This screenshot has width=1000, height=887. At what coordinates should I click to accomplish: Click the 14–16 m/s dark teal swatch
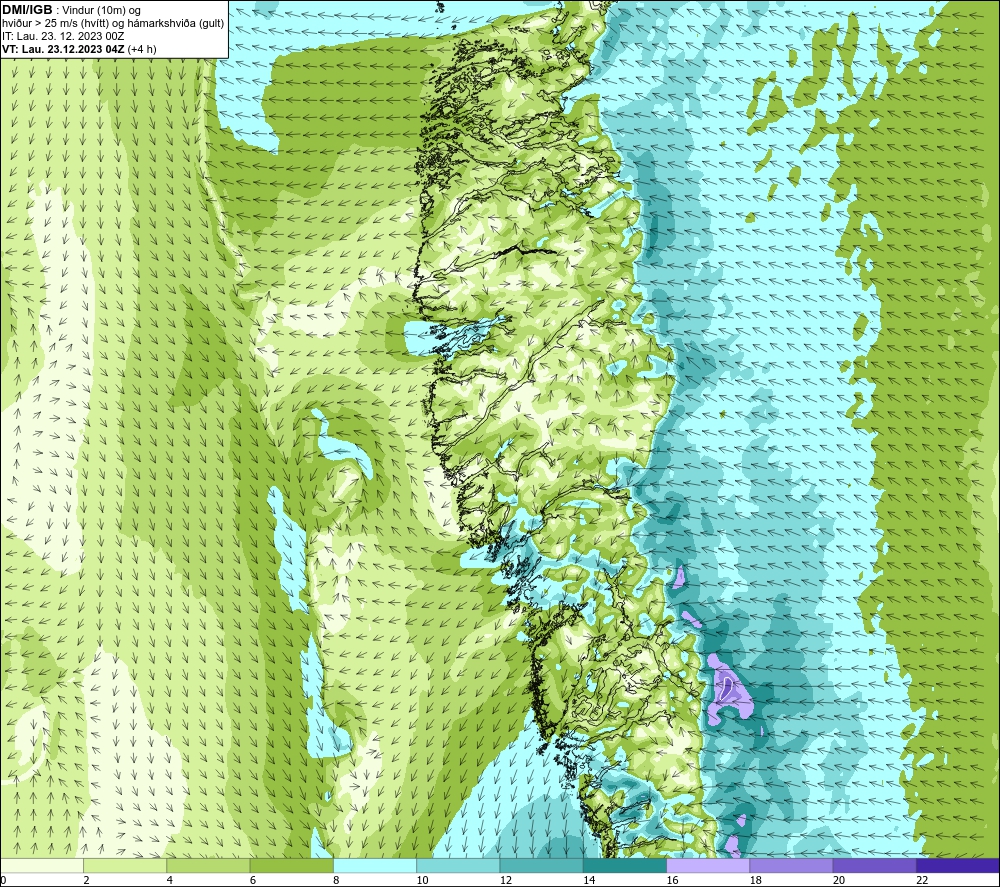coord(625,865)
